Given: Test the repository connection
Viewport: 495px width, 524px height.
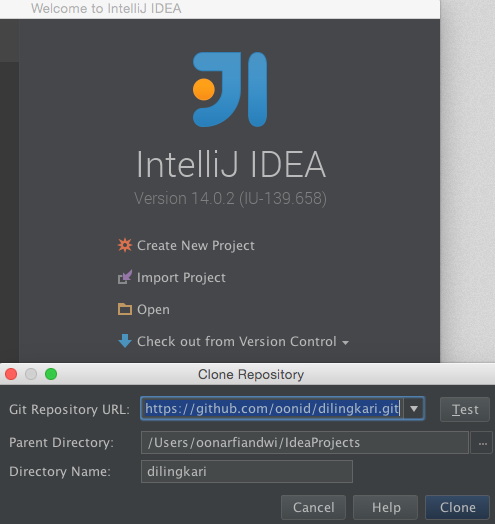Looking at the screenshot, I should pyautogui.click(x=465, y=409).
